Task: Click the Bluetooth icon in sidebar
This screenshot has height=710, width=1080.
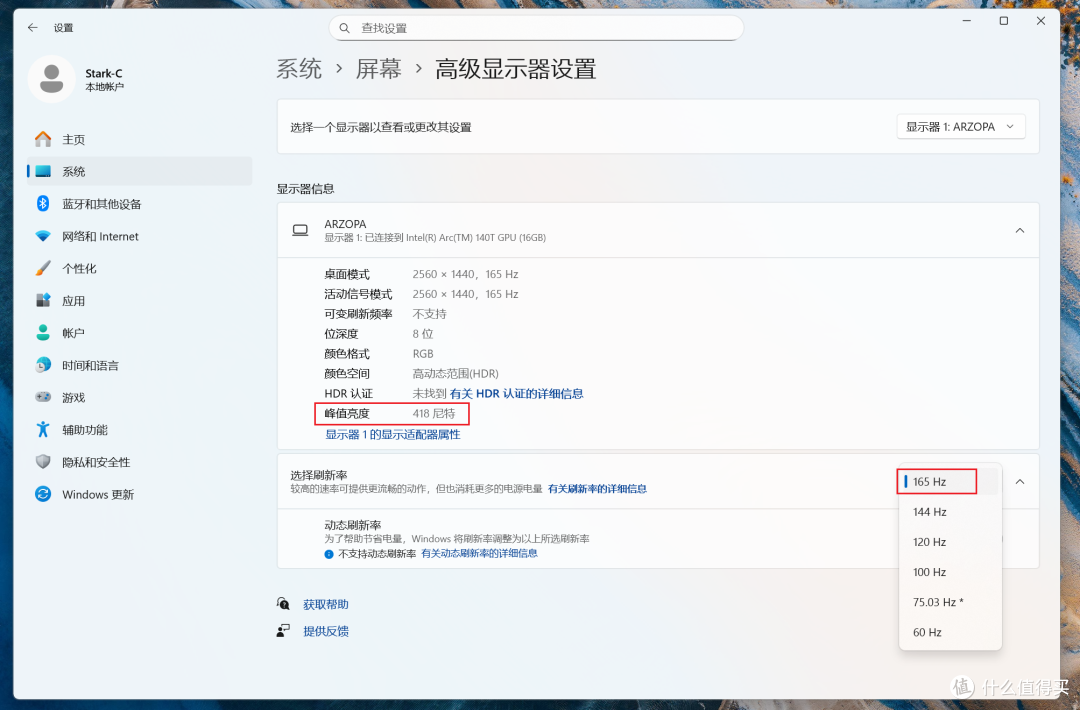Action: point(43,204)
